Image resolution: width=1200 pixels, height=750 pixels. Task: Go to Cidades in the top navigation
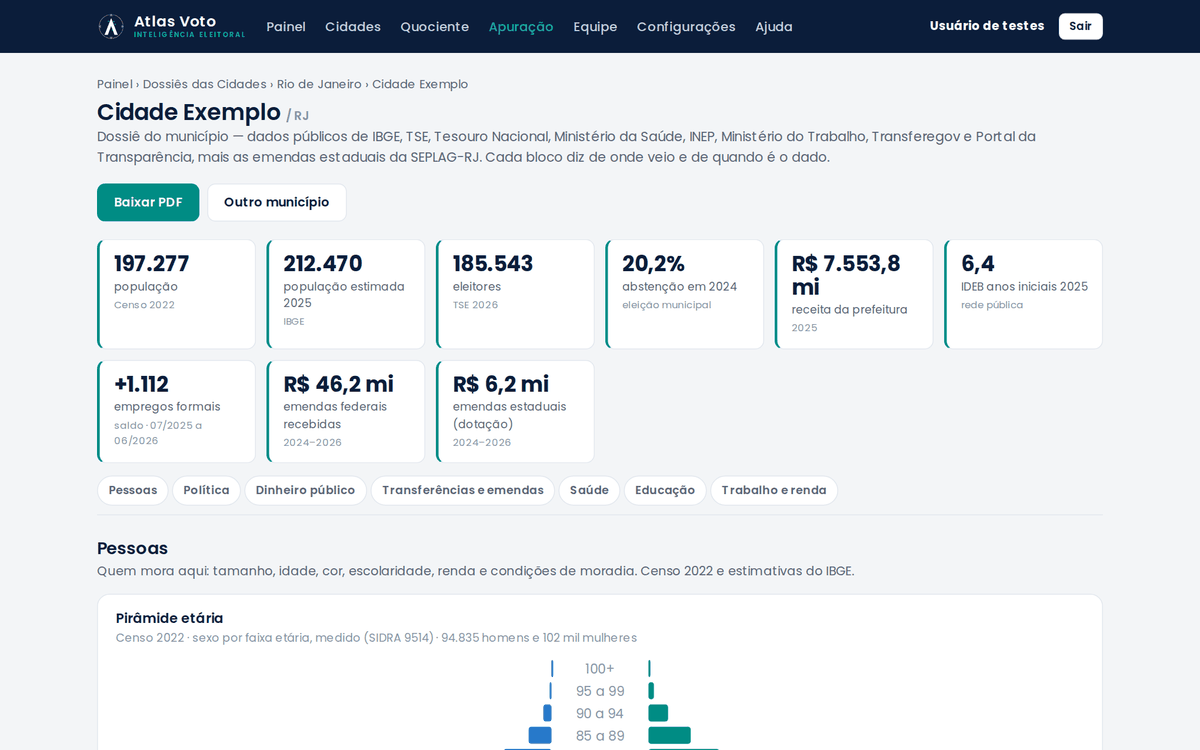353,27
